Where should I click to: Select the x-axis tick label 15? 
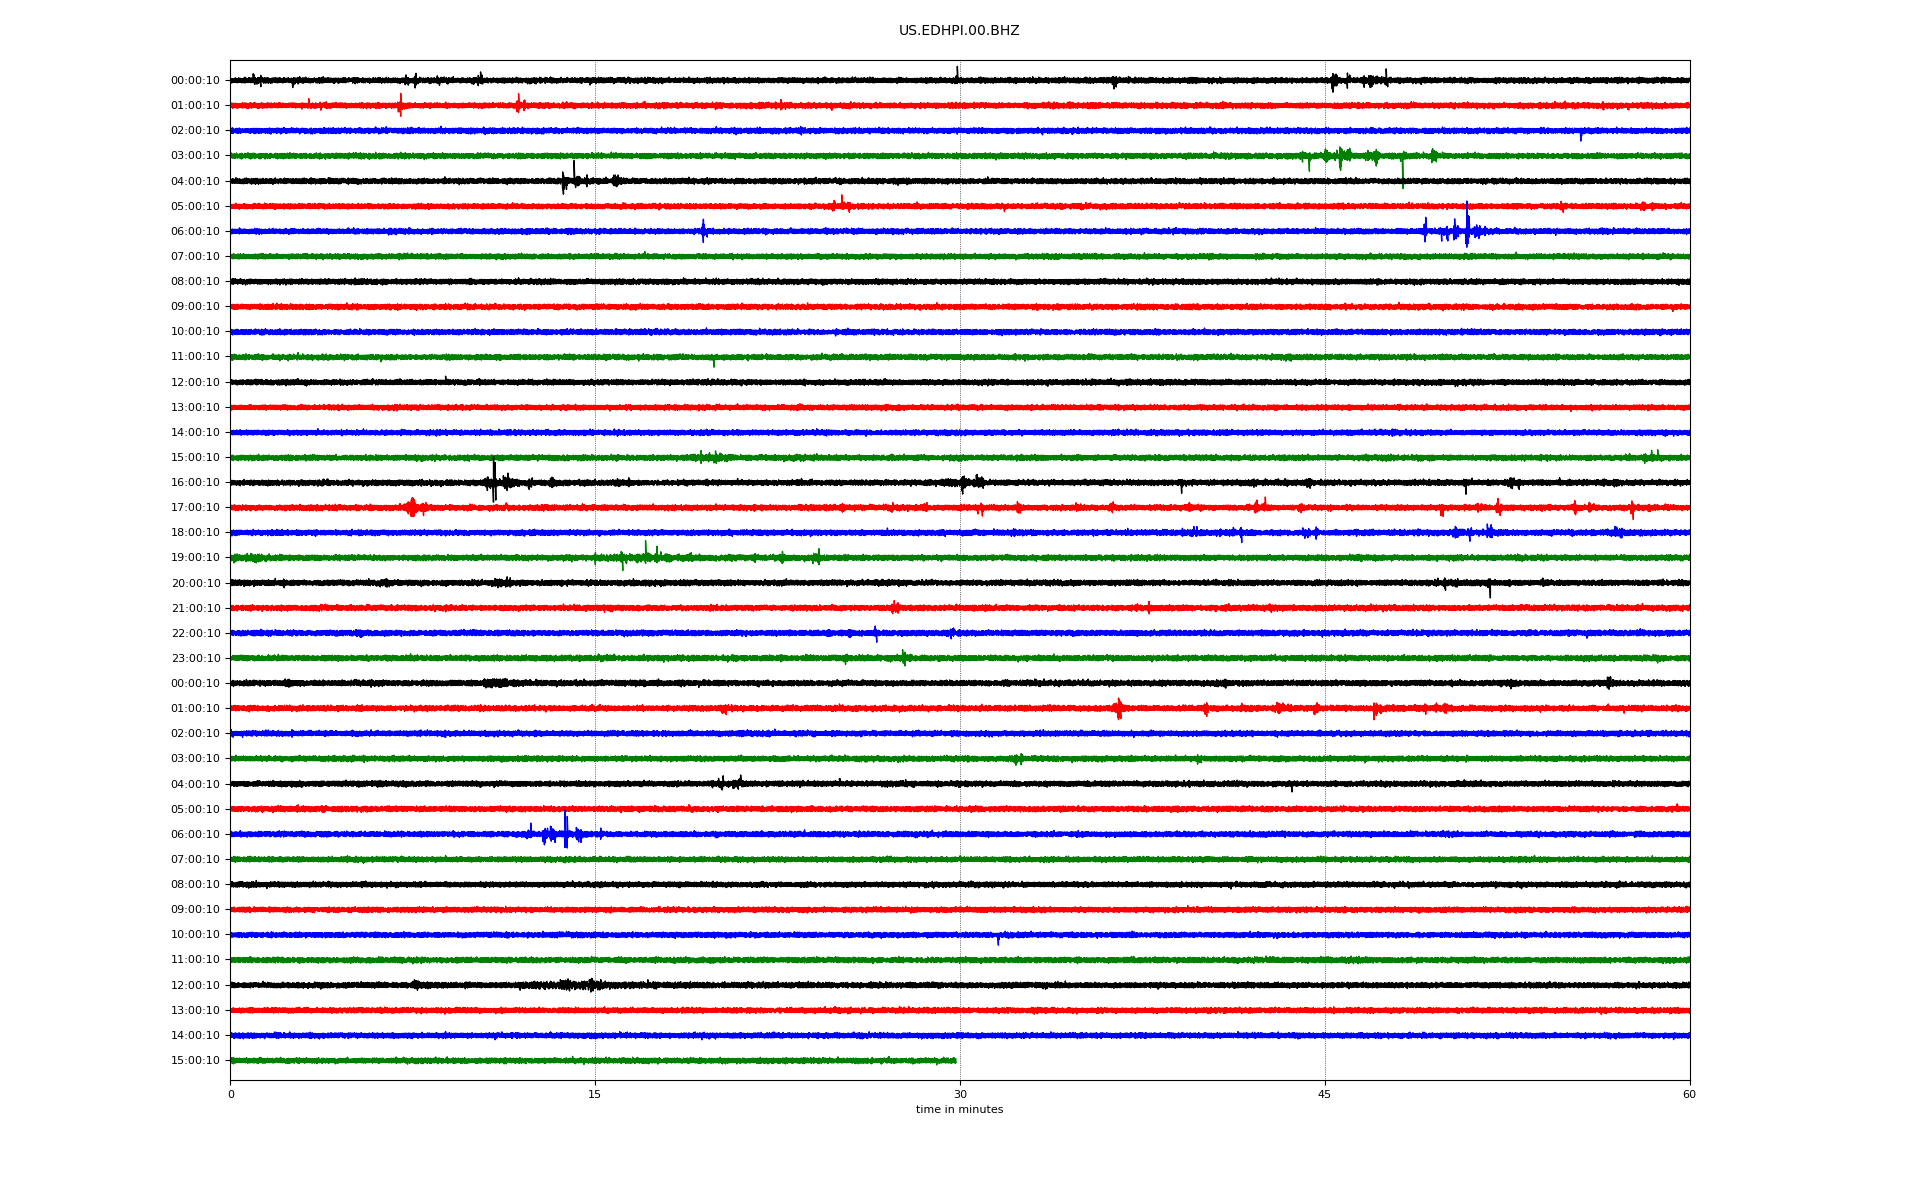[595, 1094]
